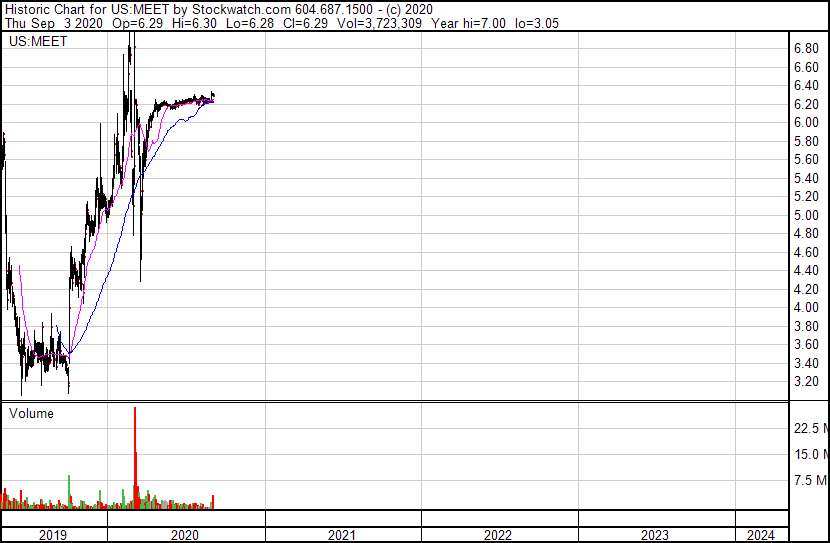Screen dimensions: 830x543
Task: Select the 2019 year label
Action: pyautogui.click(x=52, y=535)
